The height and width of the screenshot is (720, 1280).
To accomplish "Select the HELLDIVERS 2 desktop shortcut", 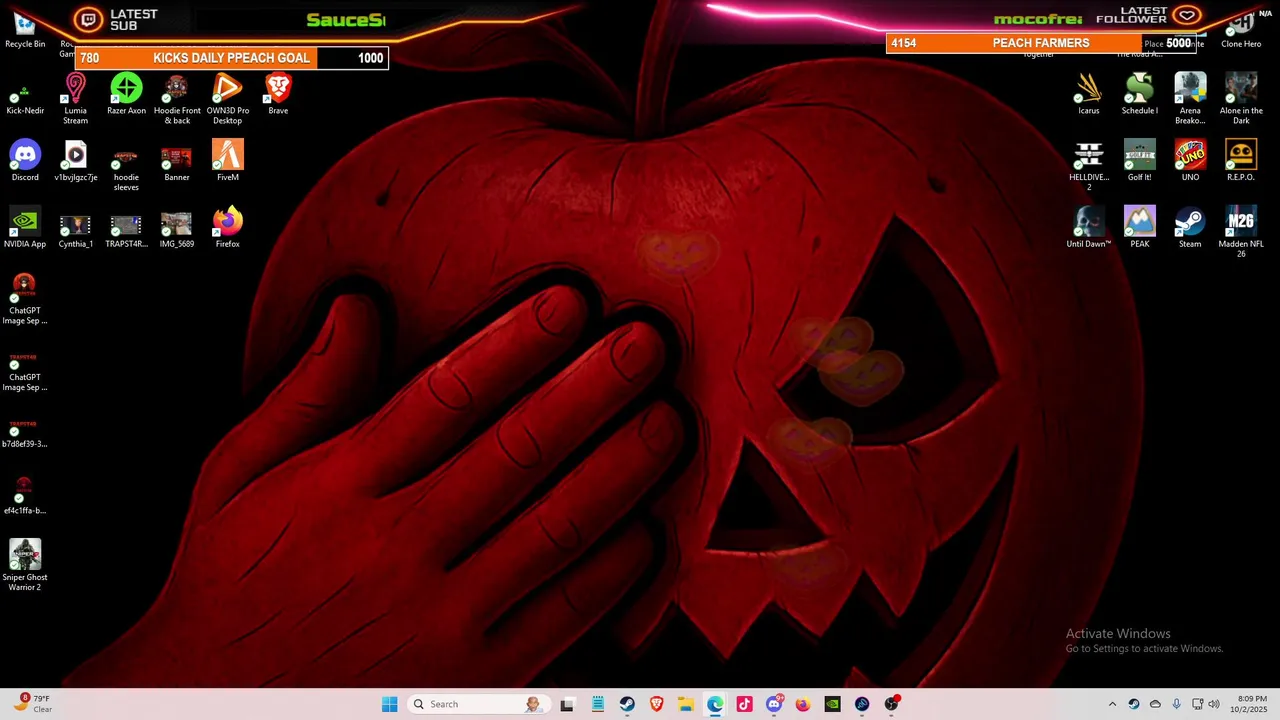I will pyautogui.click(x=1089, y=166).
